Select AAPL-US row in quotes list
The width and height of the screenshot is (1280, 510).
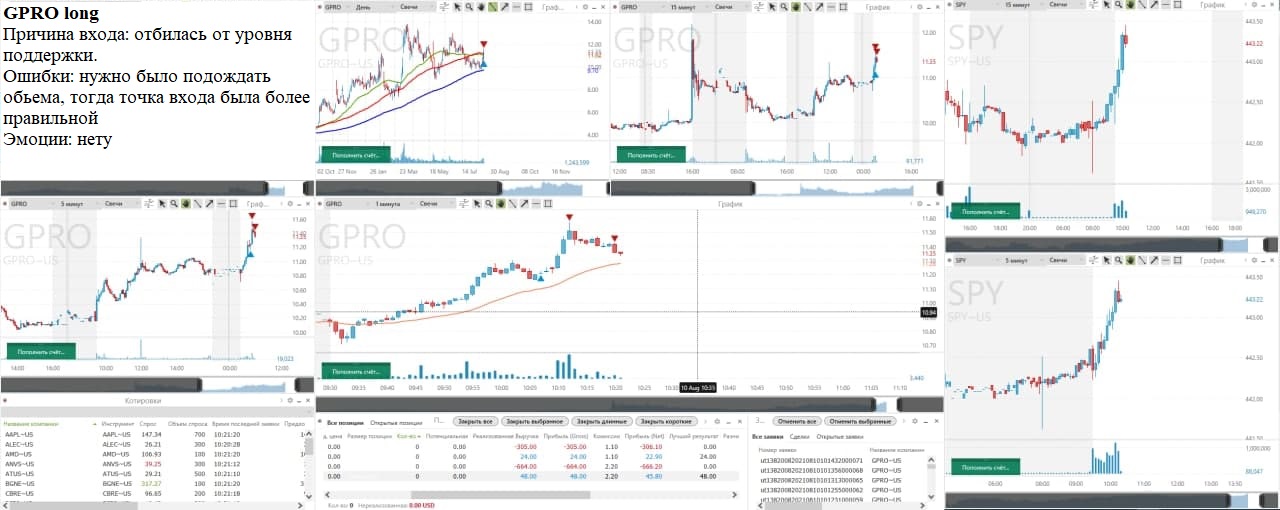[155, 435]
